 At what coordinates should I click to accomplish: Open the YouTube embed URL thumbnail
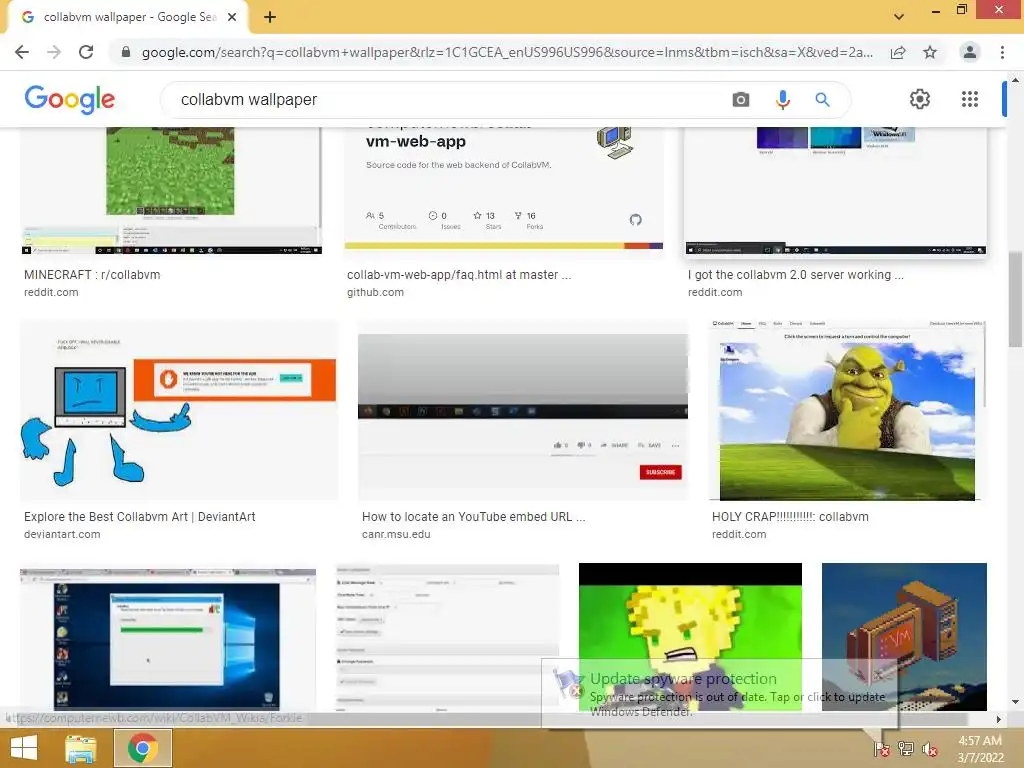click(522, 411)
